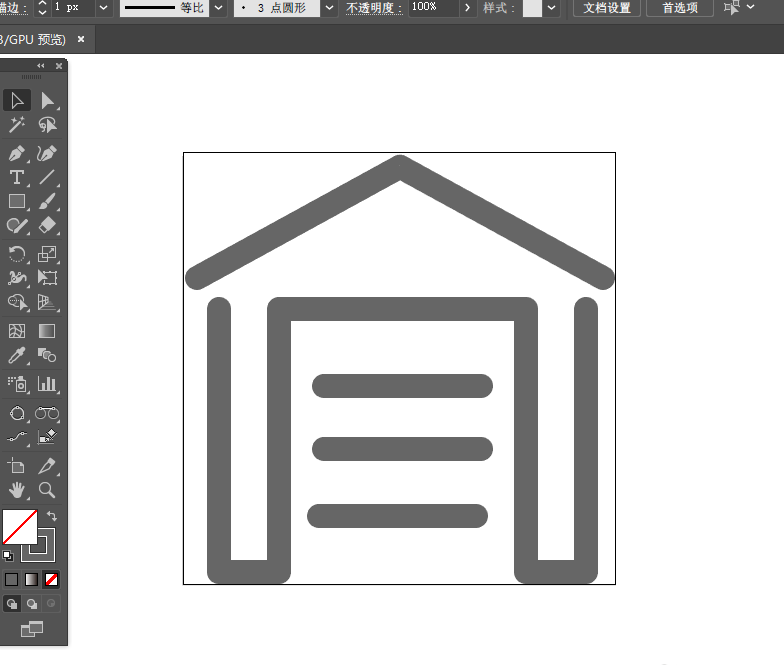Screen dimensions: 784x665
Task: Set paint mode to Gradient
Action: [x=31, y=580]
